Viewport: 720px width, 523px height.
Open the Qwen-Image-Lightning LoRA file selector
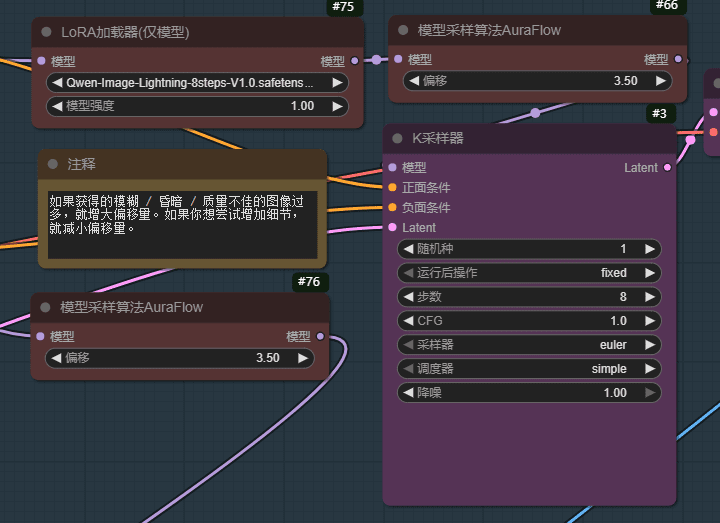[197, 83]
